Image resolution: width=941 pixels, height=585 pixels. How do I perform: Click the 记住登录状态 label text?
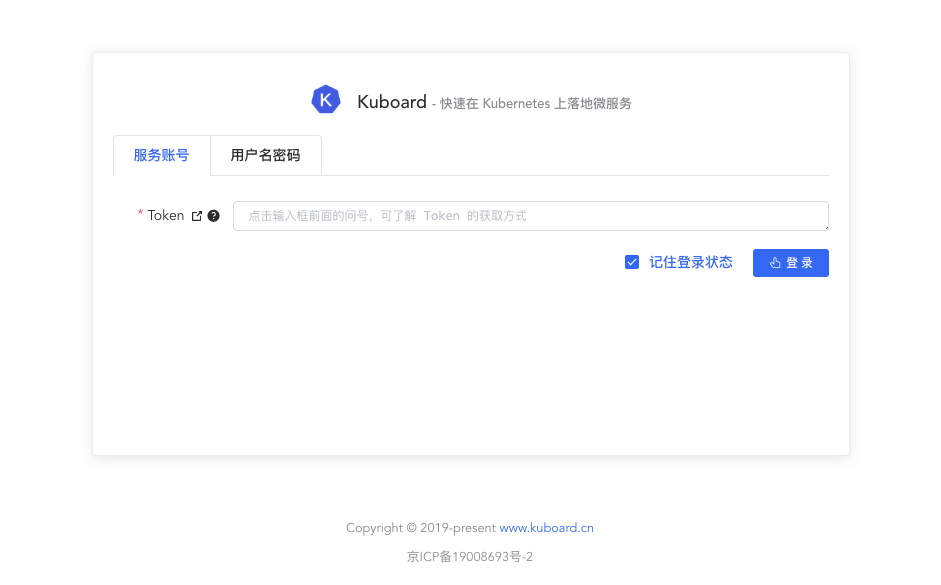point(691,262)
